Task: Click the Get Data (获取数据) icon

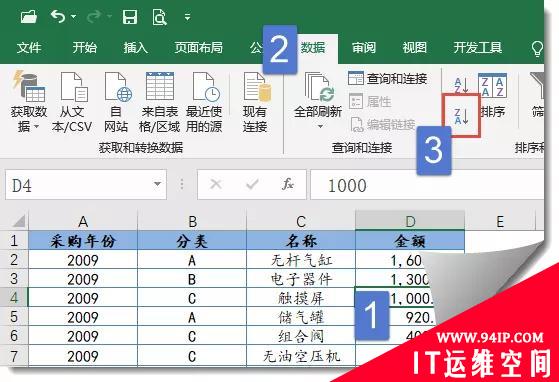Action: [29, 86]
